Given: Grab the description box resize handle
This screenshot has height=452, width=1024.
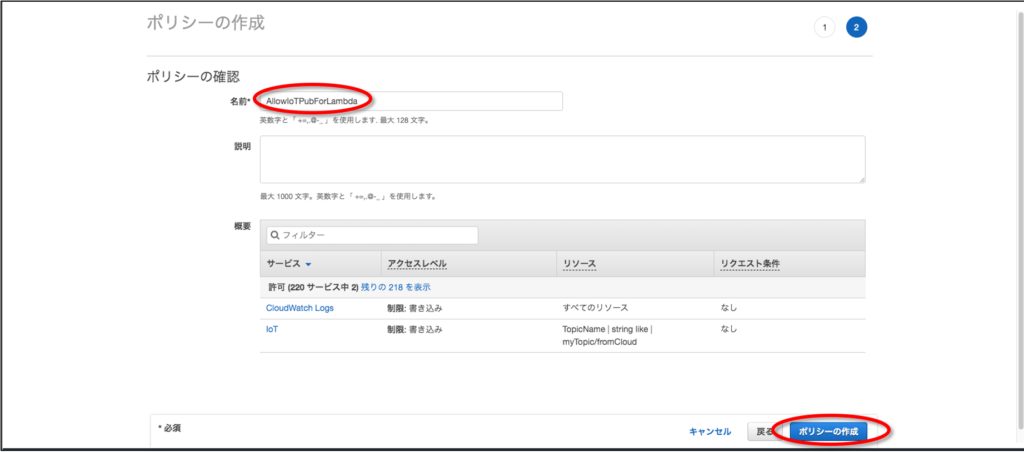Looking at the screenshot, I should pyautogui.click(x=860, y=178).
